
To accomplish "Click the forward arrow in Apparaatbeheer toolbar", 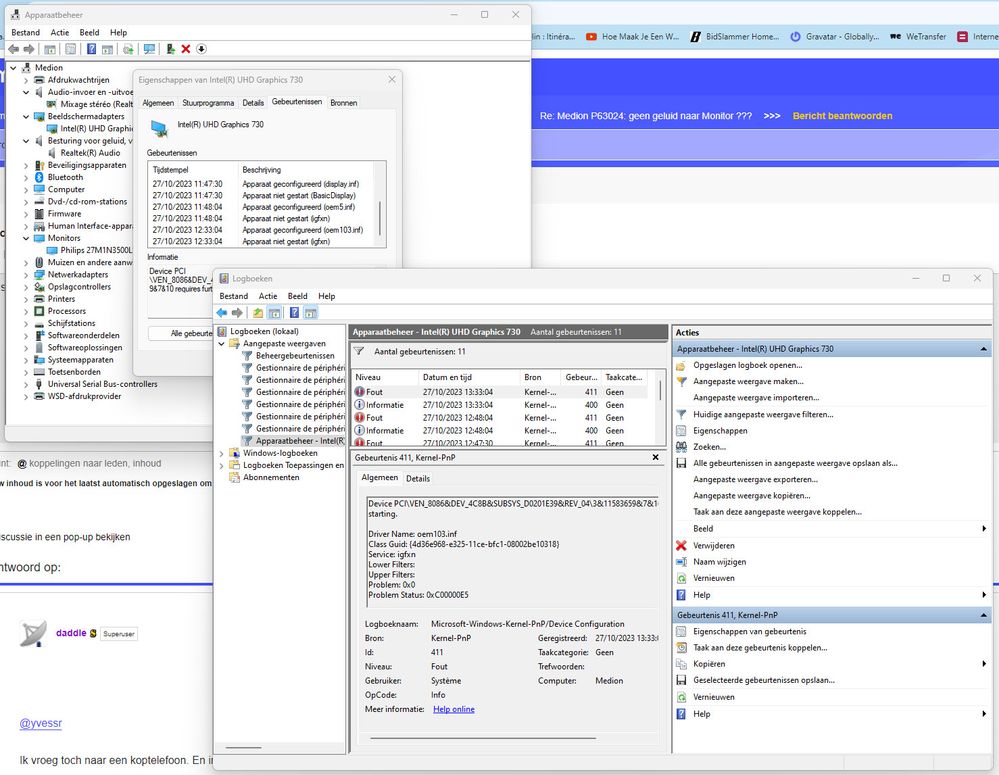I will click(28, 48).
